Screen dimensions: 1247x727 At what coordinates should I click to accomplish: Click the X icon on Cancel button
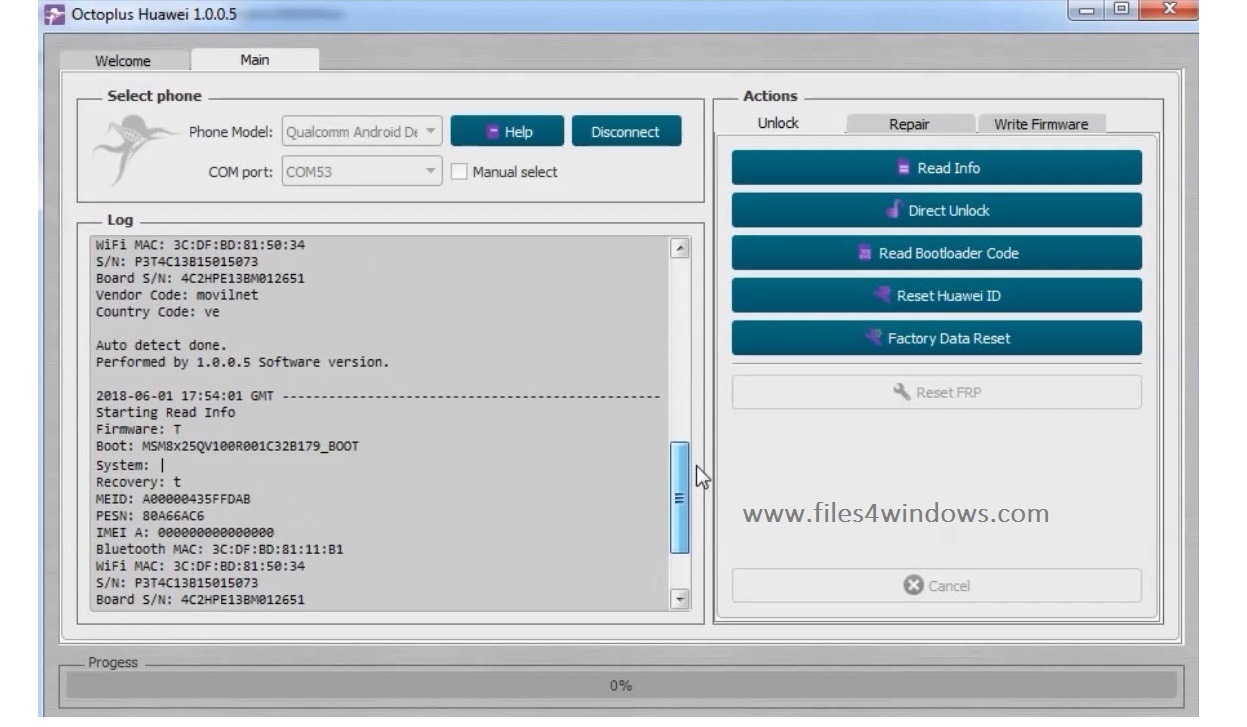pyautogui.click(x=913, y=586)
